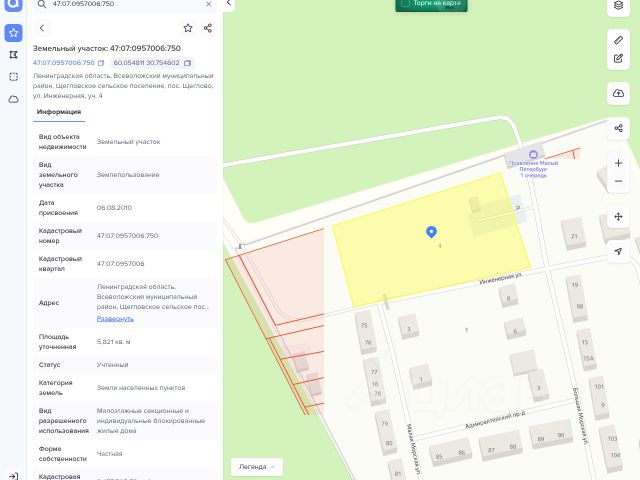
Task: Click the Развернуть address link
Action: (115, 319)
